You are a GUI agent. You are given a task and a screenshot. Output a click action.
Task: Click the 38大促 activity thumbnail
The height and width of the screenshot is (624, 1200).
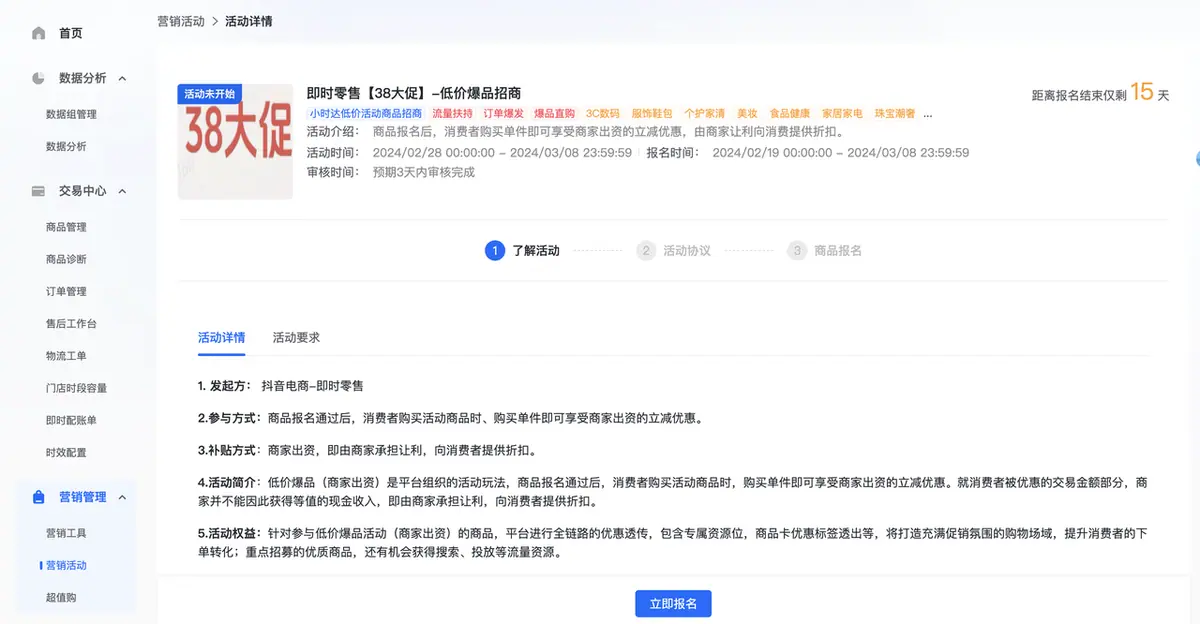(235, 141)
